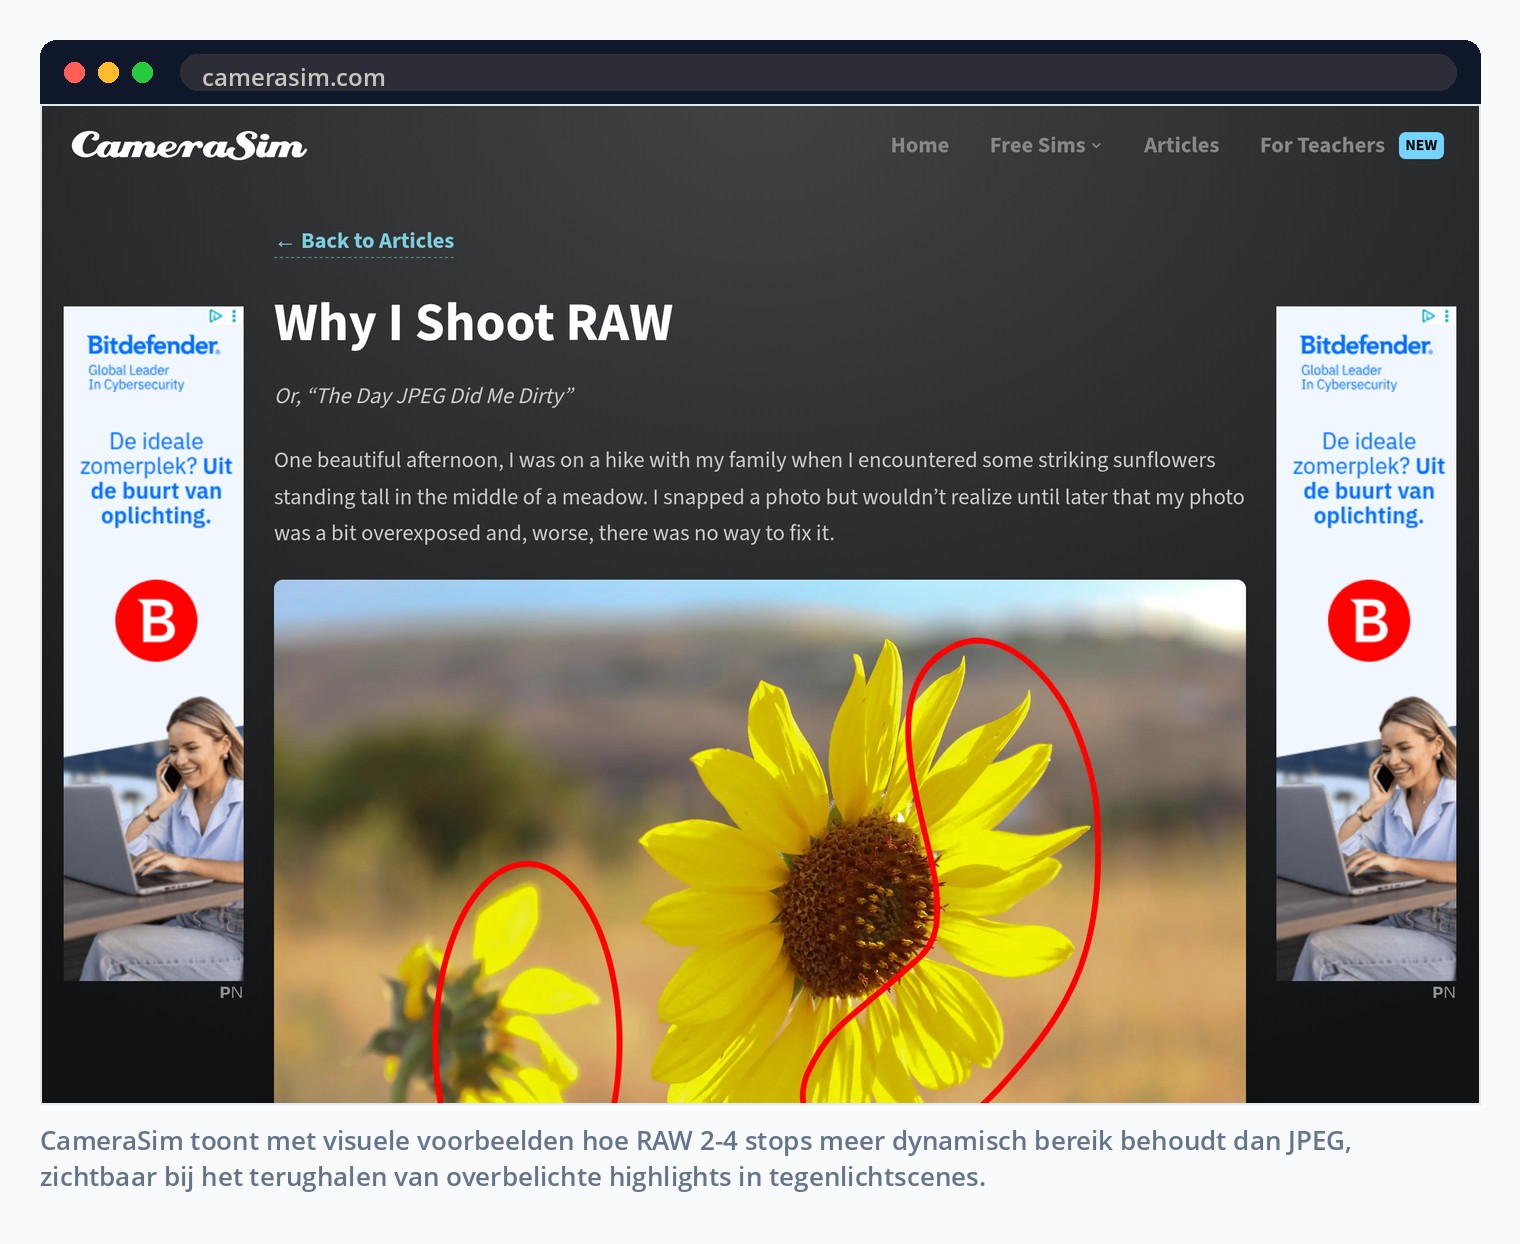Minimize window using the yellow button
Screen dimensions: 1520x1244
(x=109, y=73)
